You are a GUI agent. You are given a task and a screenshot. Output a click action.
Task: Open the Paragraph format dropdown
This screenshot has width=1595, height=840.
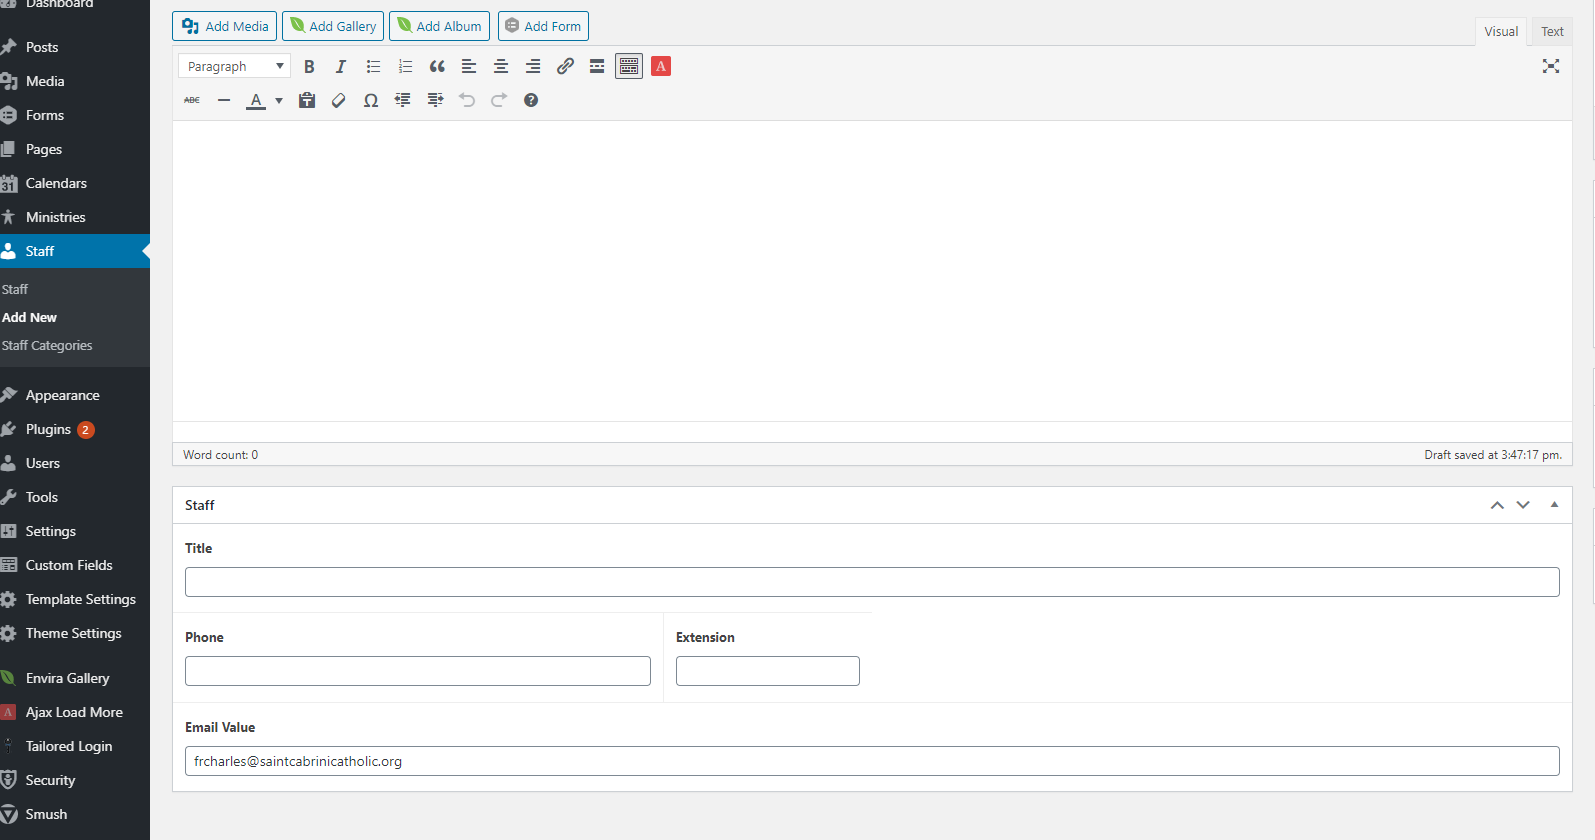[234, 67]
